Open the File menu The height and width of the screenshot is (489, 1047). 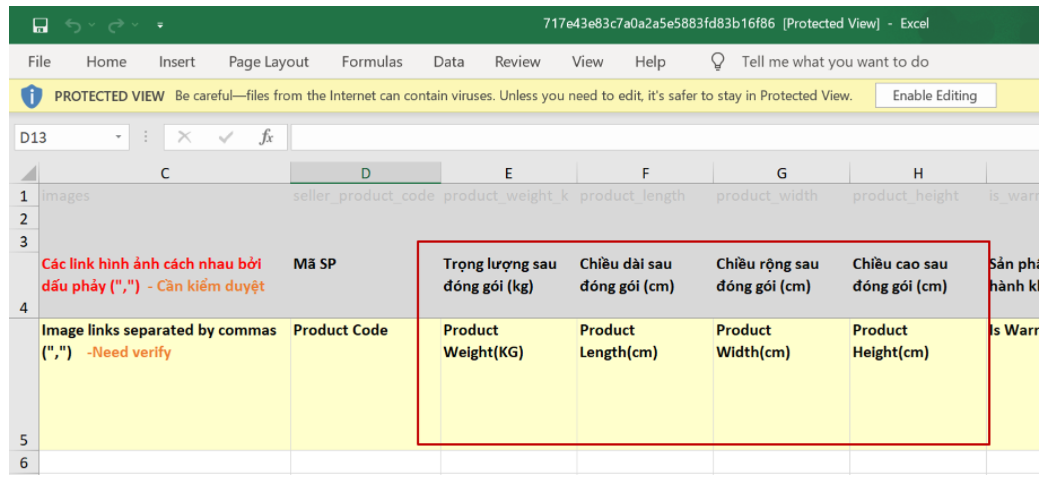click(x=39, y=62)
